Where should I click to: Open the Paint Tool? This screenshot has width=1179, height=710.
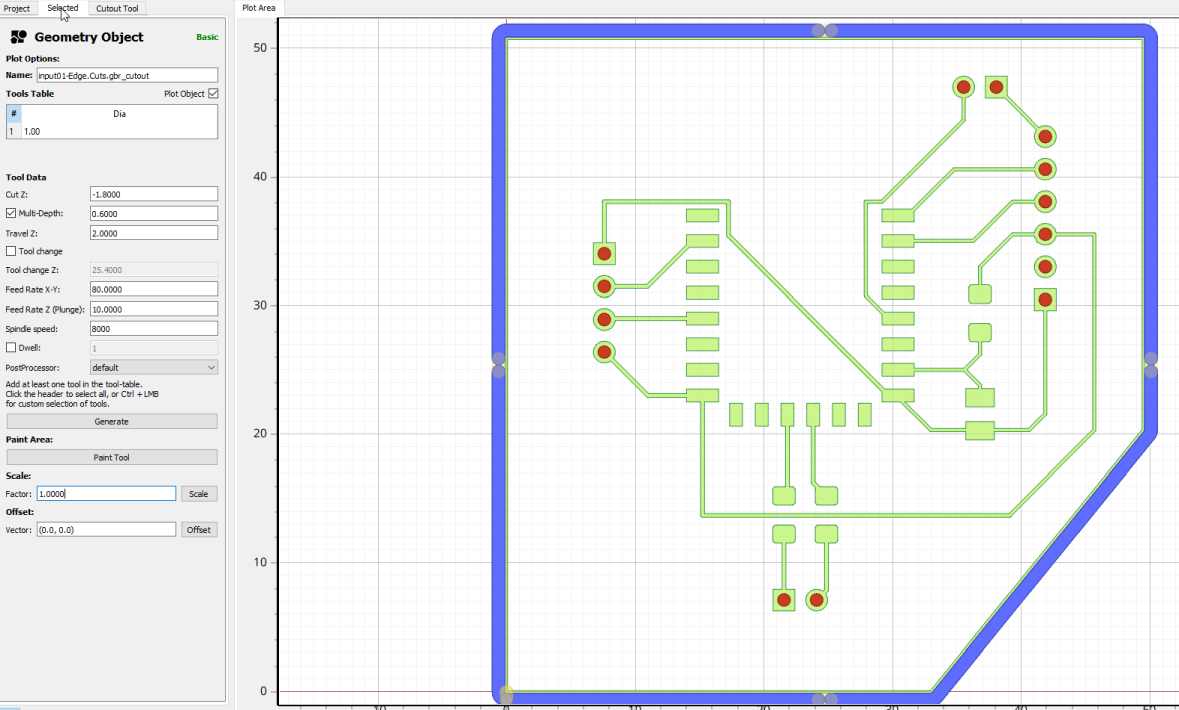click(x=112, y=457)
